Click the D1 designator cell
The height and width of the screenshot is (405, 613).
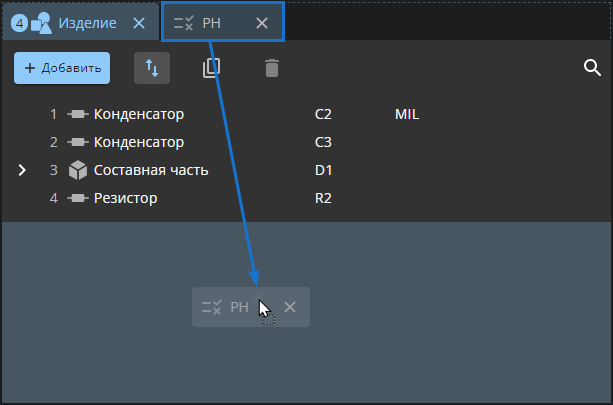click(x=323, y=170)
